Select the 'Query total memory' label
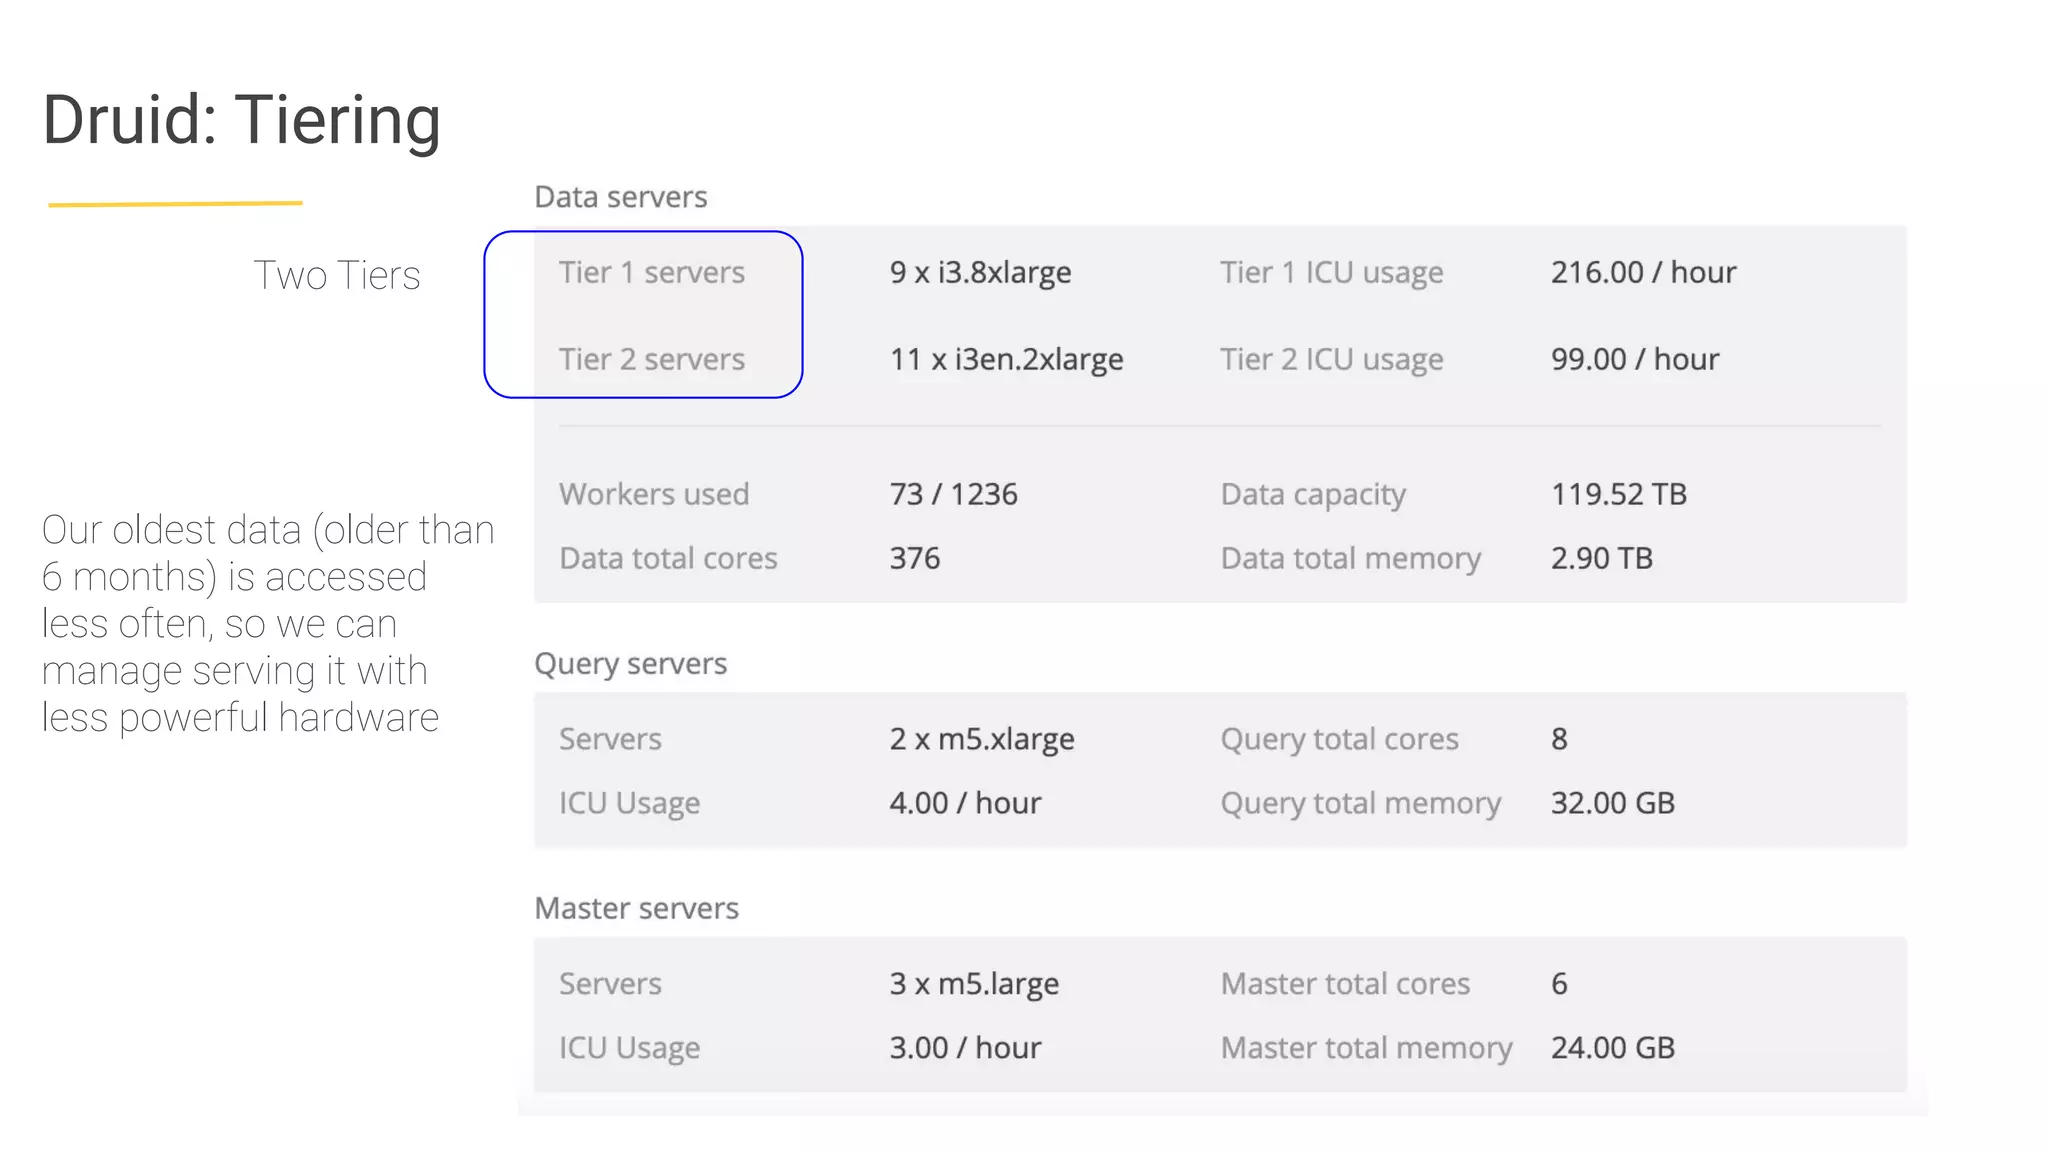Image resolution: width=2048 pixels, height=1152 pixels. (x=1360, y=804)
